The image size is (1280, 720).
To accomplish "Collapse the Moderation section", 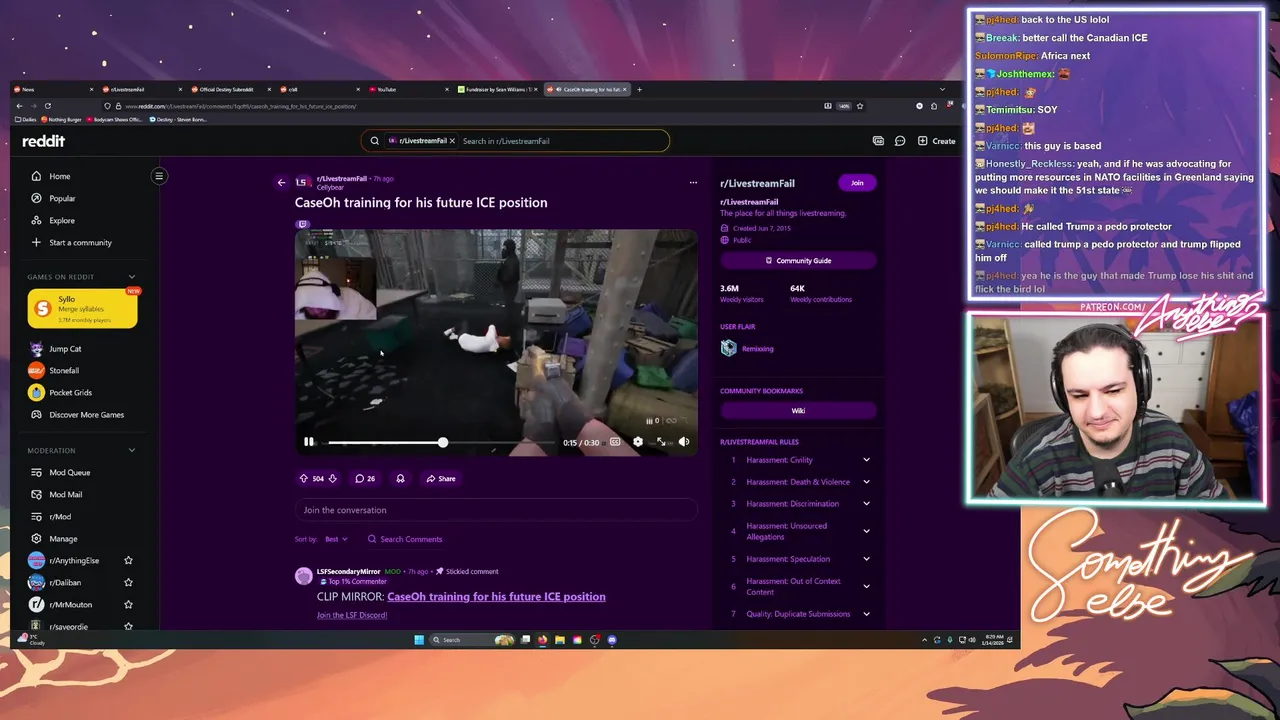I will click(x=131, y=450).
